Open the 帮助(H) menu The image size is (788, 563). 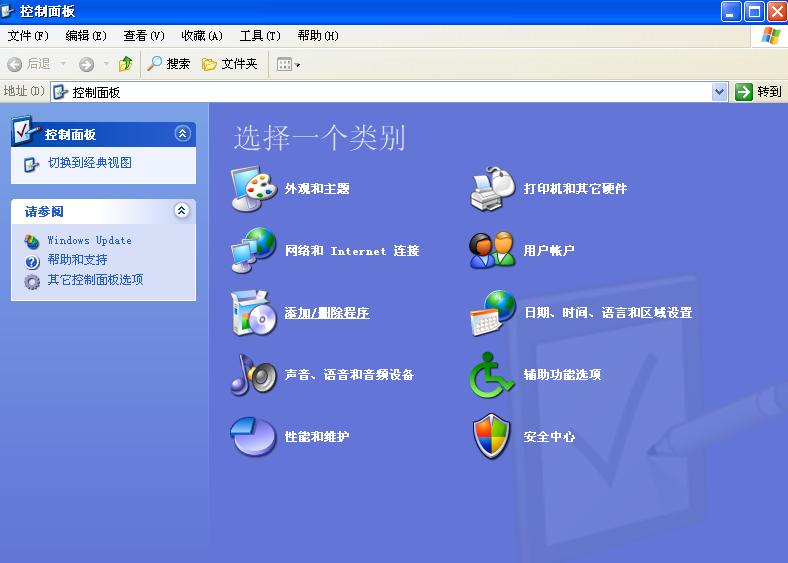click(318, 36)
